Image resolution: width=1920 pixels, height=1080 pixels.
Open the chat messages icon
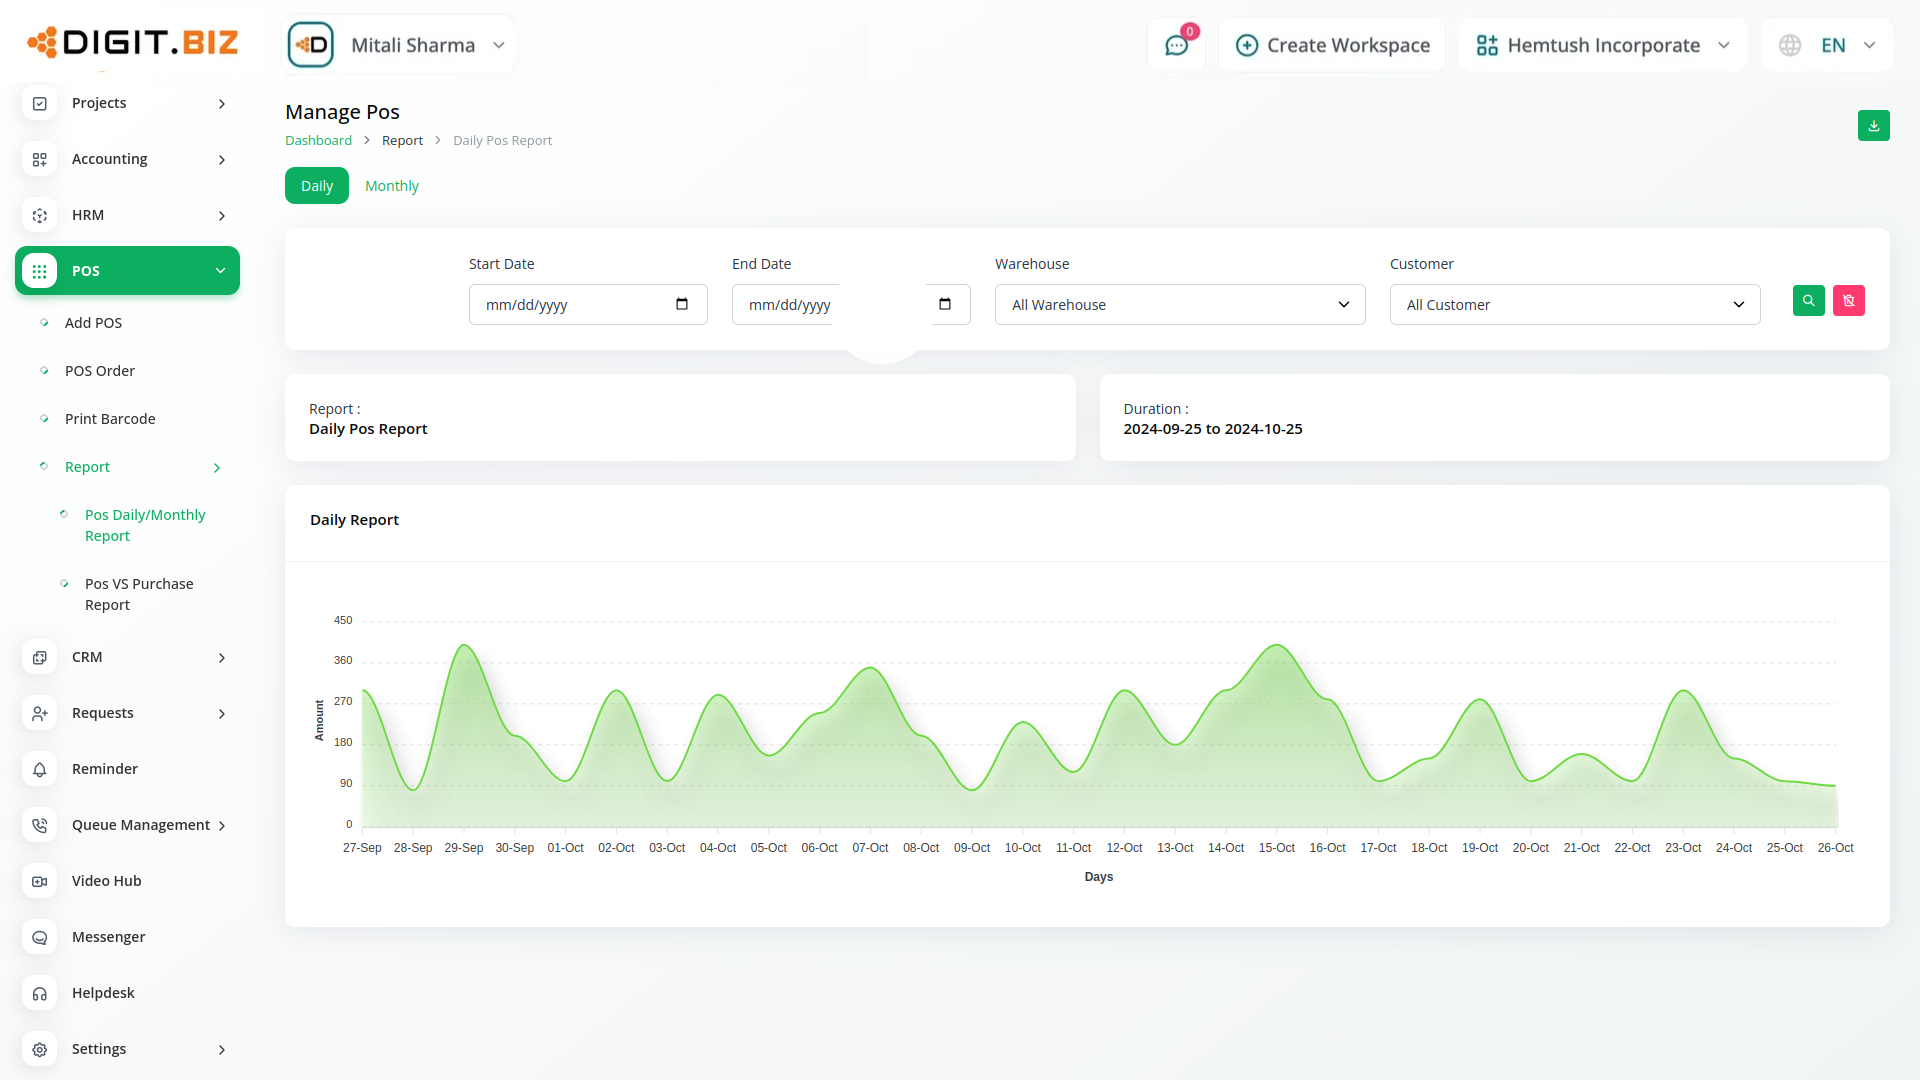pyautogui.click(x=1176, y=45)
